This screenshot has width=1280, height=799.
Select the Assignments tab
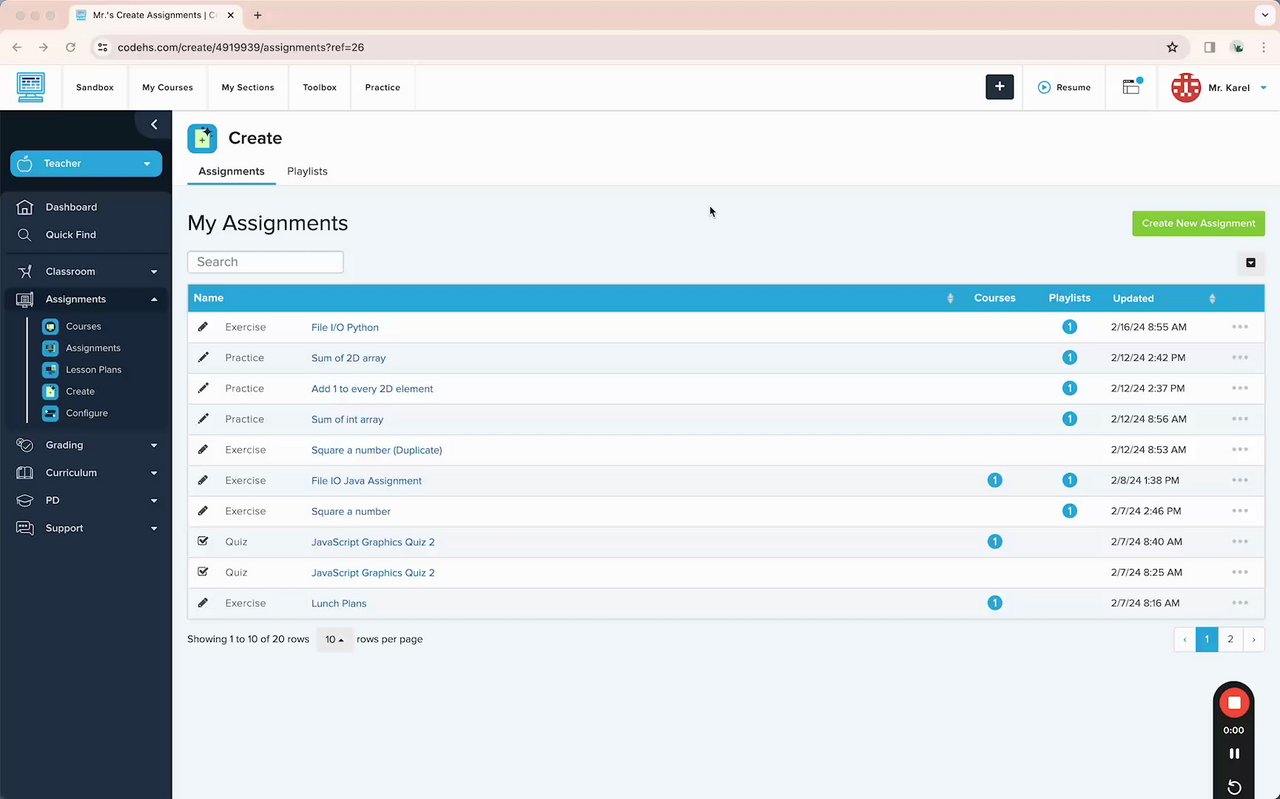pos(231,171)
